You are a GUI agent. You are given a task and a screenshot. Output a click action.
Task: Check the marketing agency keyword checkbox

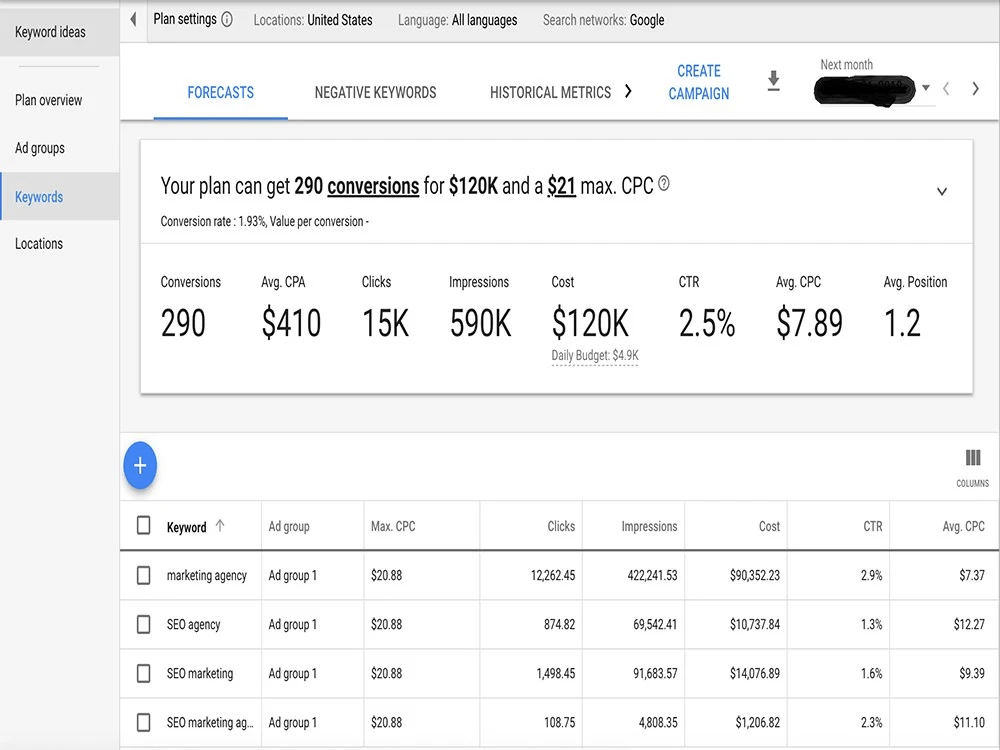tap(144, 575)
